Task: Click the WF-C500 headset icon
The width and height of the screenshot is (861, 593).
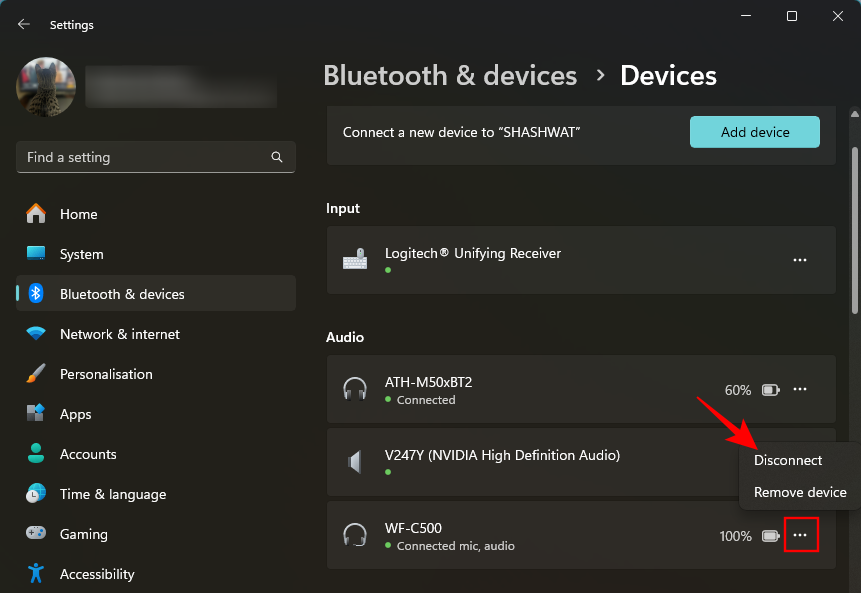Action: point(355,534)
